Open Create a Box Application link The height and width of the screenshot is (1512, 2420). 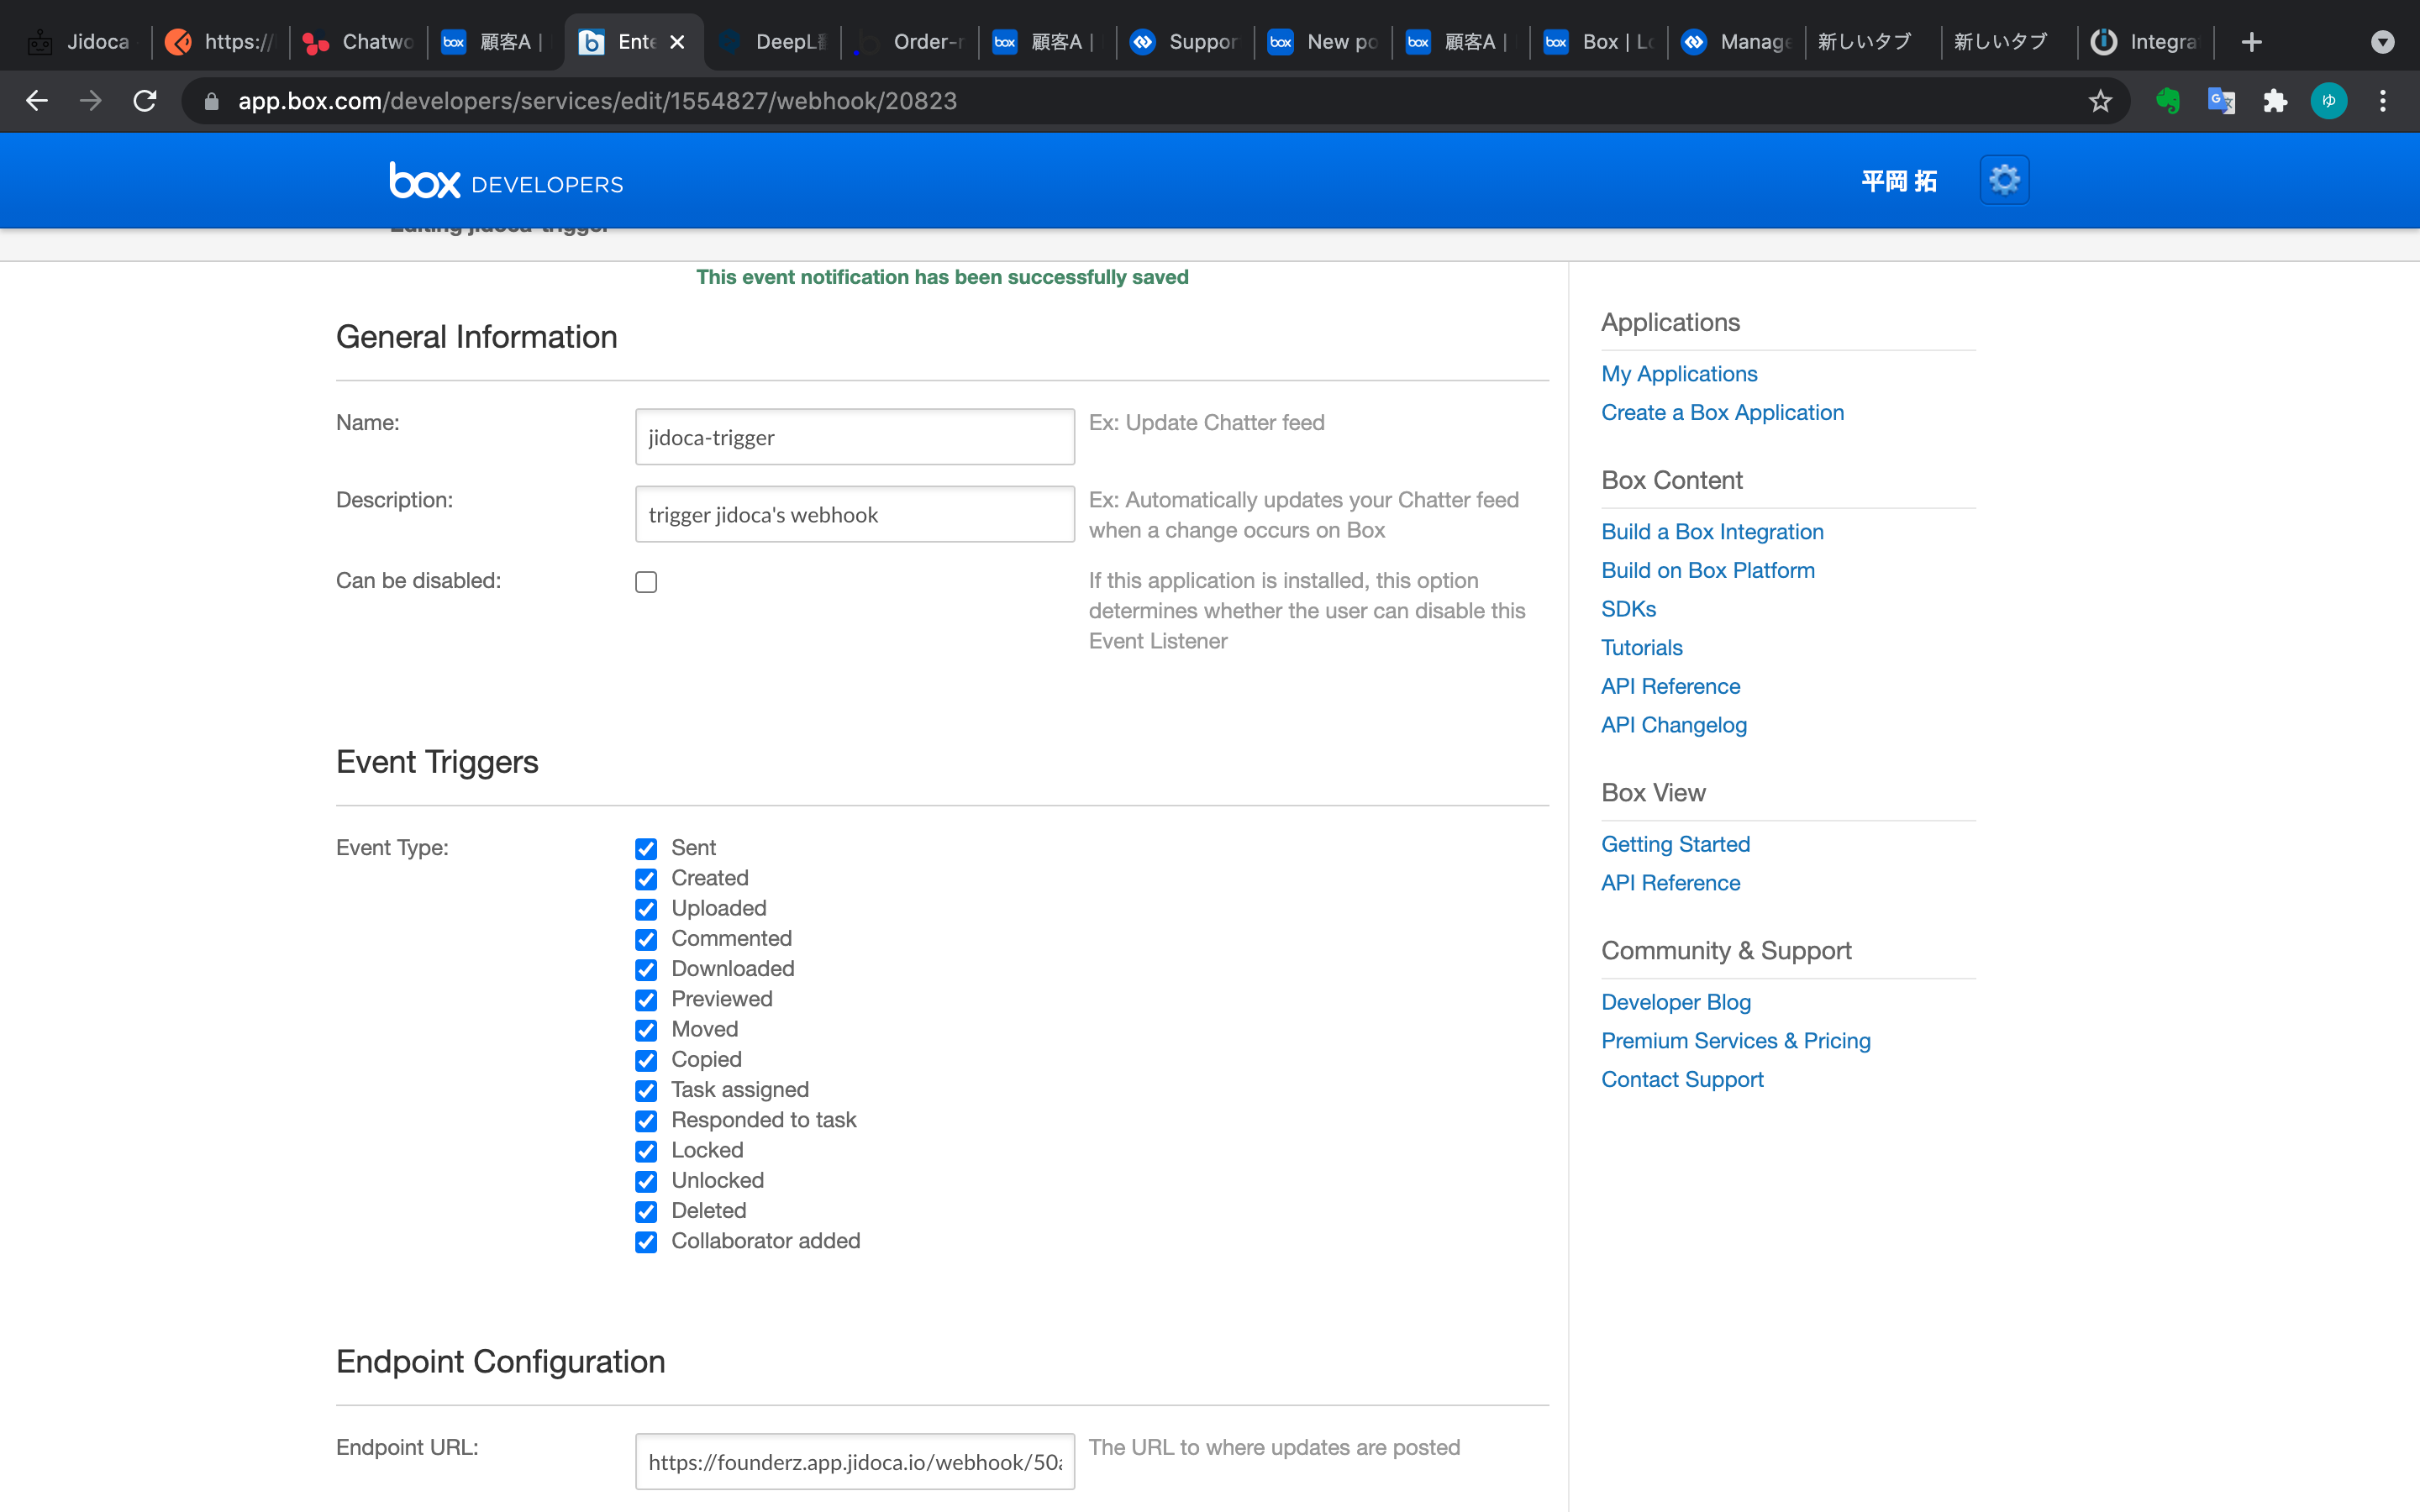click(x=1722, y=412)
